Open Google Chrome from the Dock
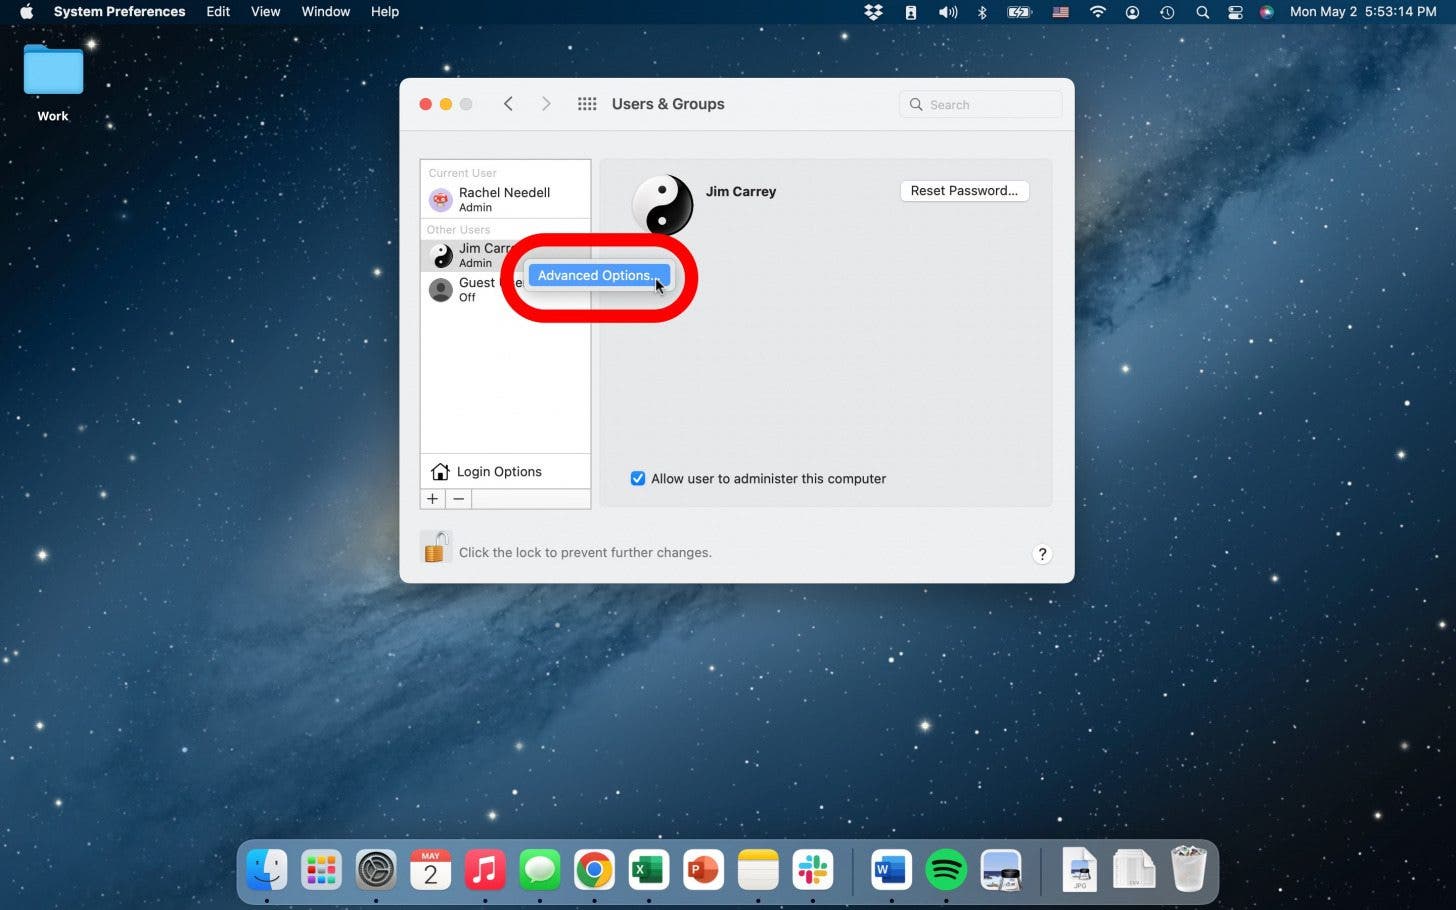1456x910 pixels. 594,870
